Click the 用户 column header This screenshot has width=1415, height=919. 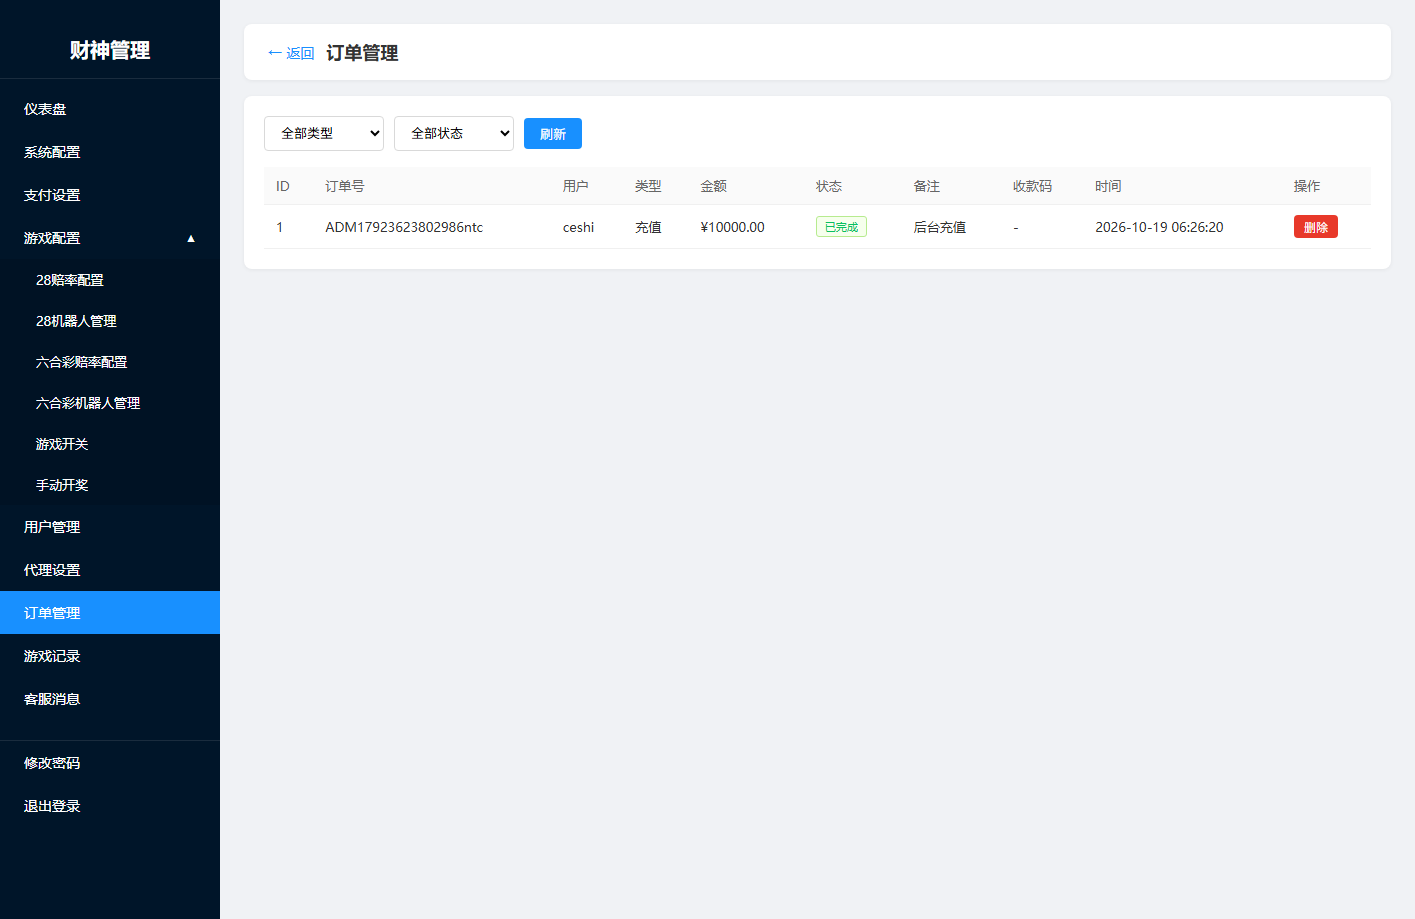[576, 186]
